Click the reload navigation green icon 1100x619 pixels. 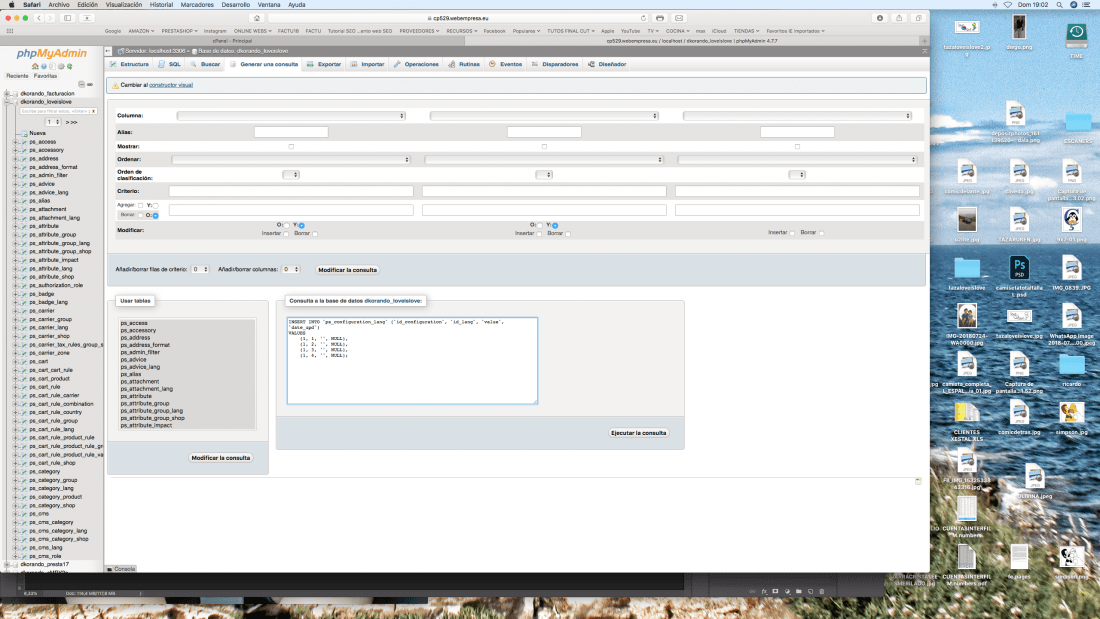click(69, 67)
